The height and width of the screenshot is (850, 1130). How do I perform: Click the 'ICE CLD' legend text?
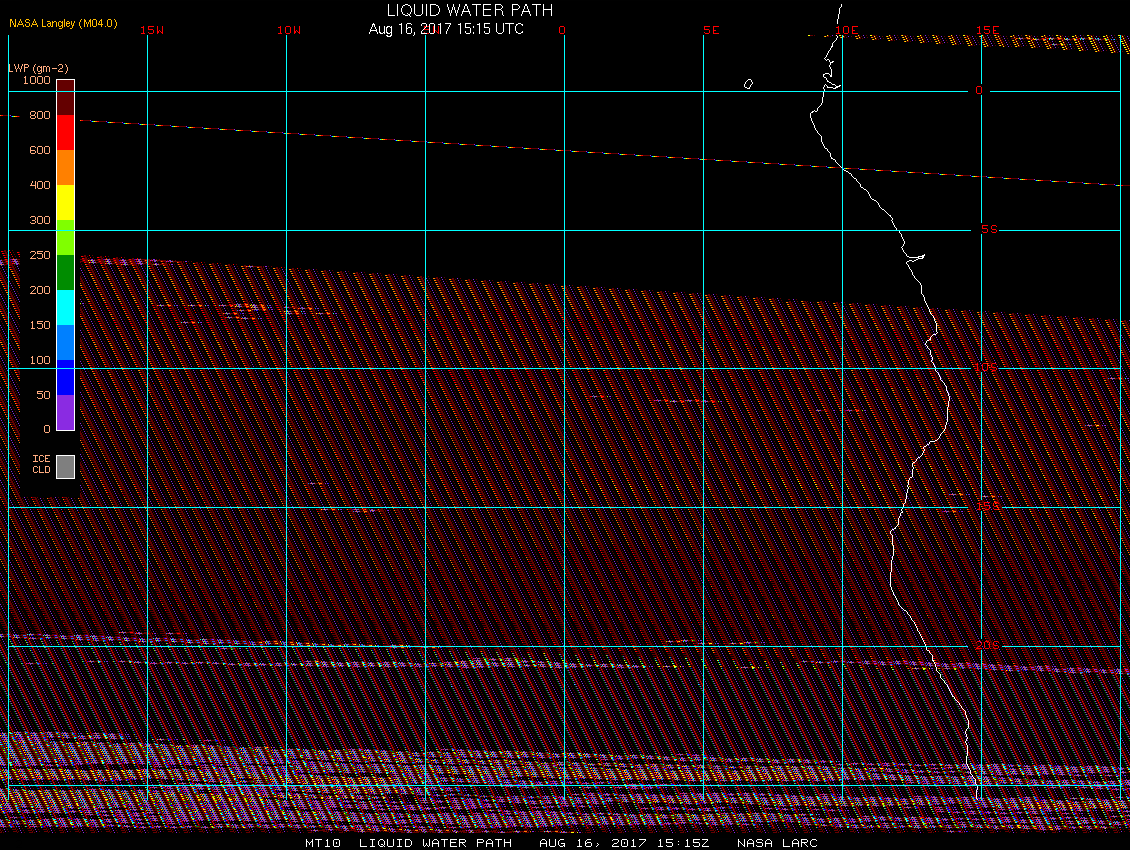(41, 464)
